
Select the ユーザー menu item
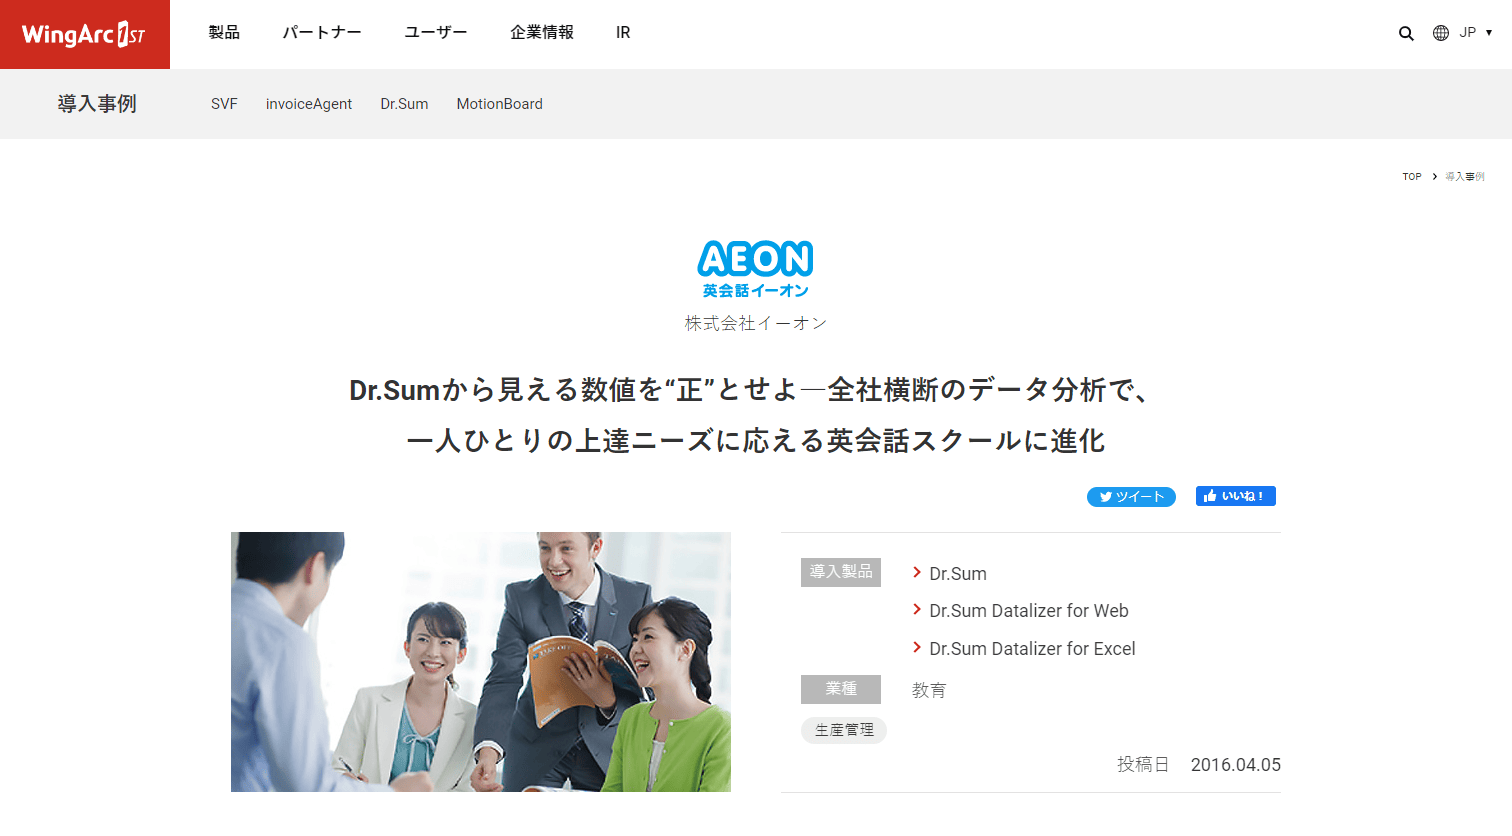[436, 33]
